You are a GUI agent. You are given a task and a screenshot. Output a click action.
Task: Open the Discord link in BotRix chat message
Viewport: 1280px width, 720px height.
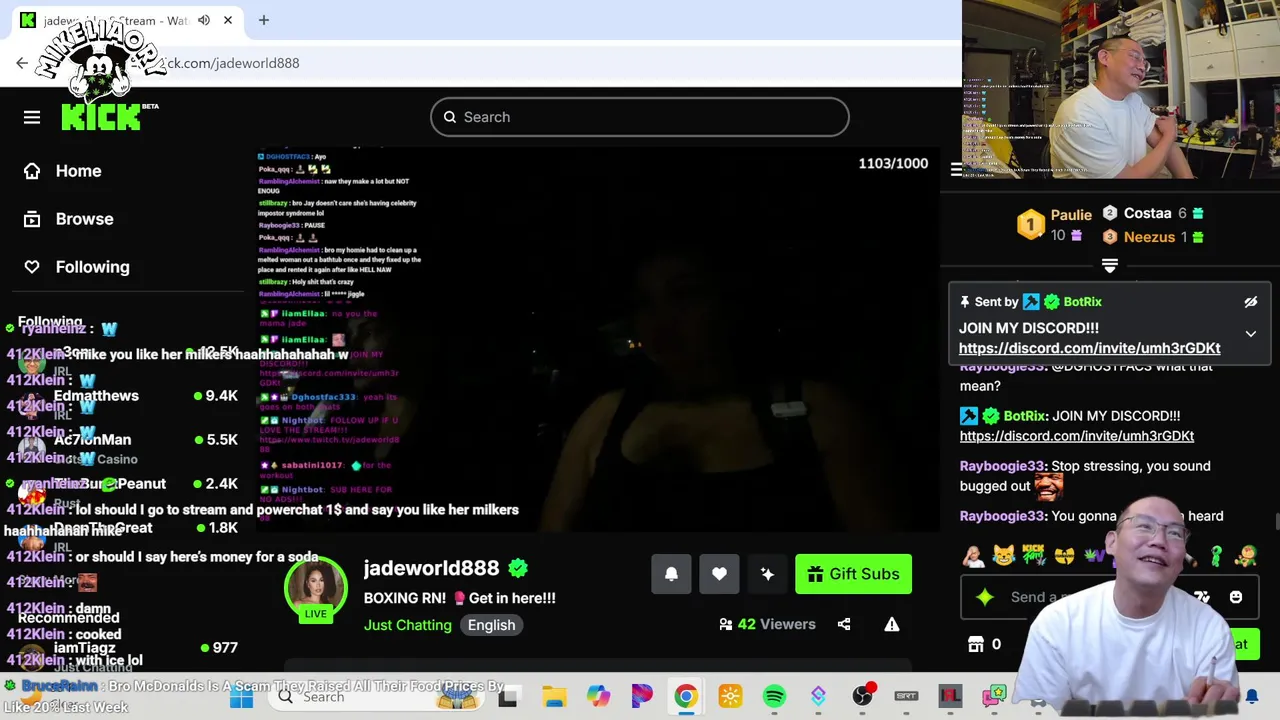click(x=1076, y=436)
